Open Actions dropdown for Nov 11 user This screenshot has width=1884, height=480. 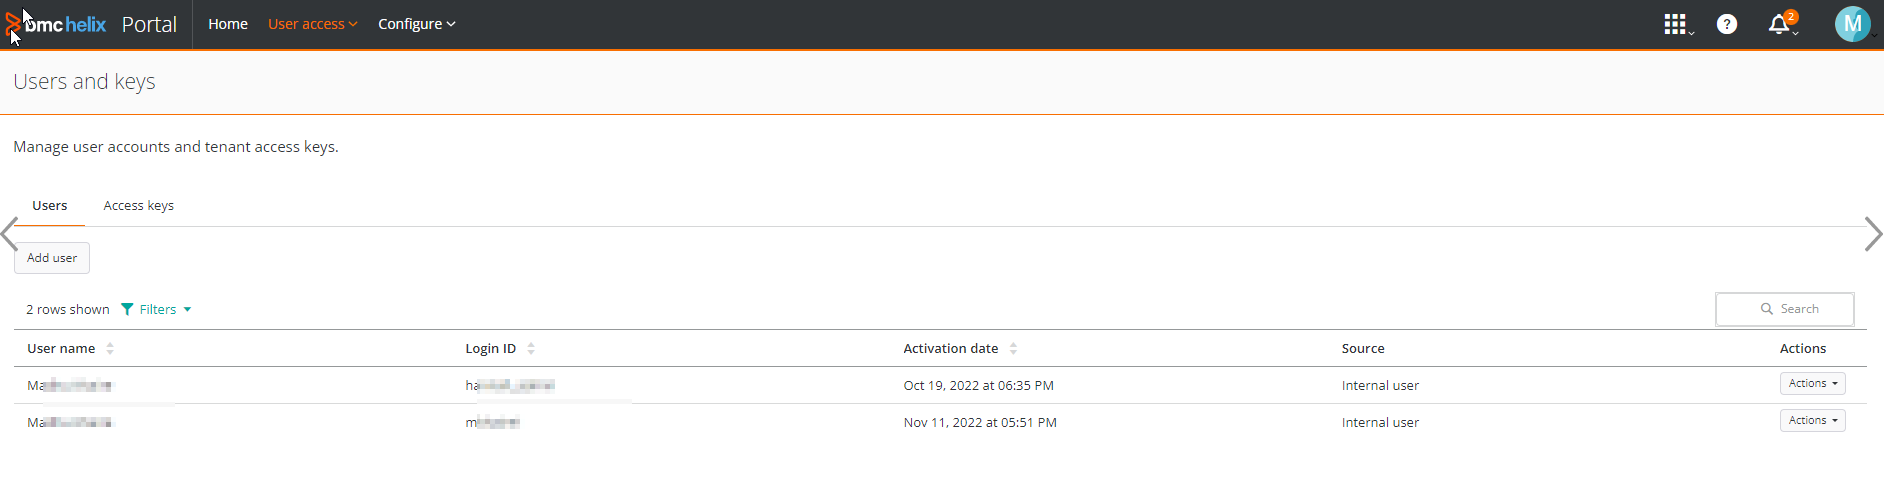click(x=1812, y=421)
